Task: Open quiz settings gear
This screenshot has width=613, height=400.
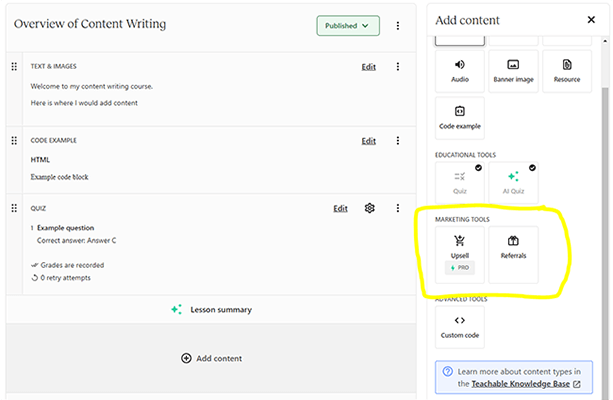Action: coord(370,208)
